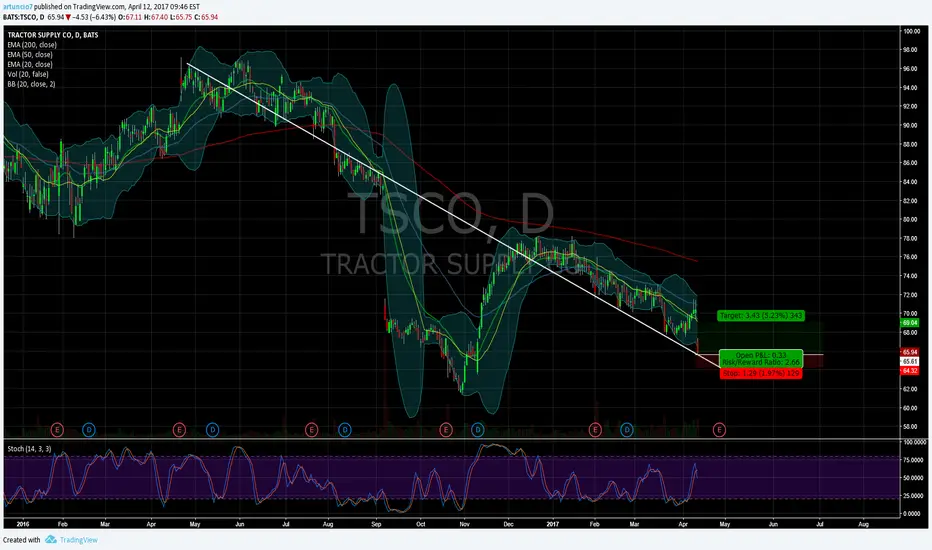This screenshot has width=932, height=550.
Task: Click the 90.00 level on the price axis
Action: (x=910, y=125)
